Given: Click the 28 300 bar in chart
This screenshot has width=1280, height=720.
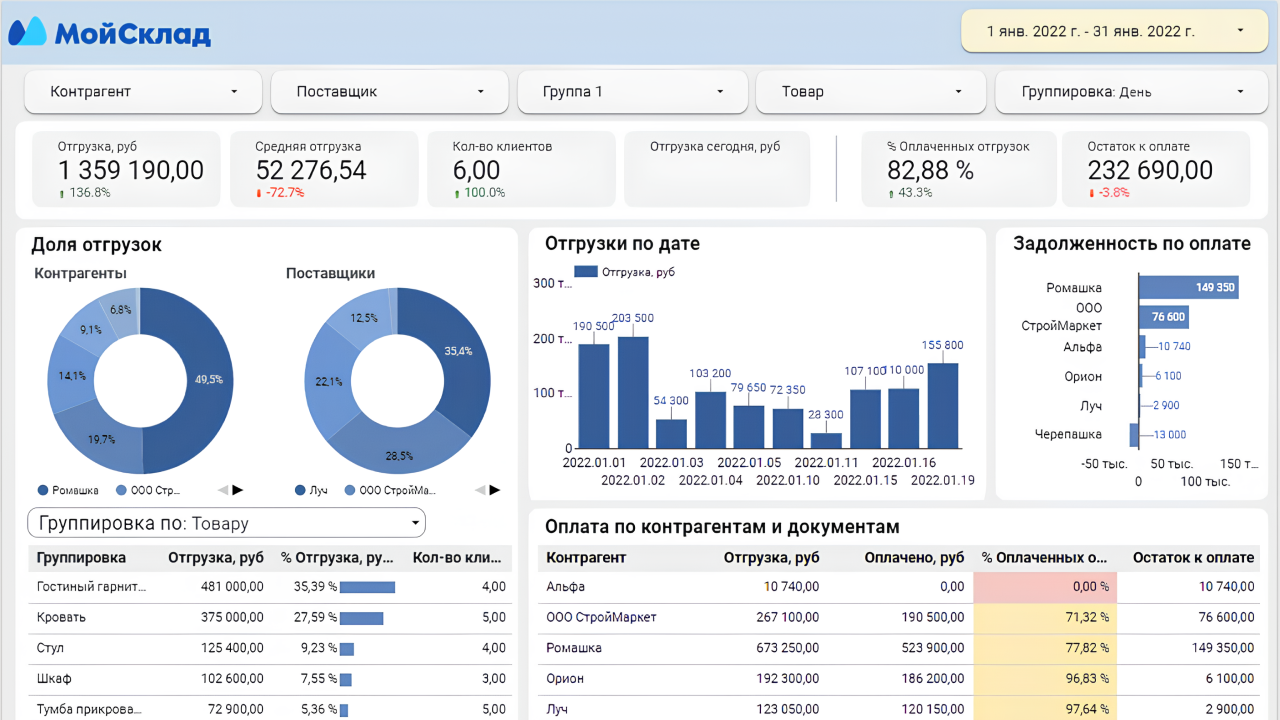Looking at the screenshot, I should 826,440.
